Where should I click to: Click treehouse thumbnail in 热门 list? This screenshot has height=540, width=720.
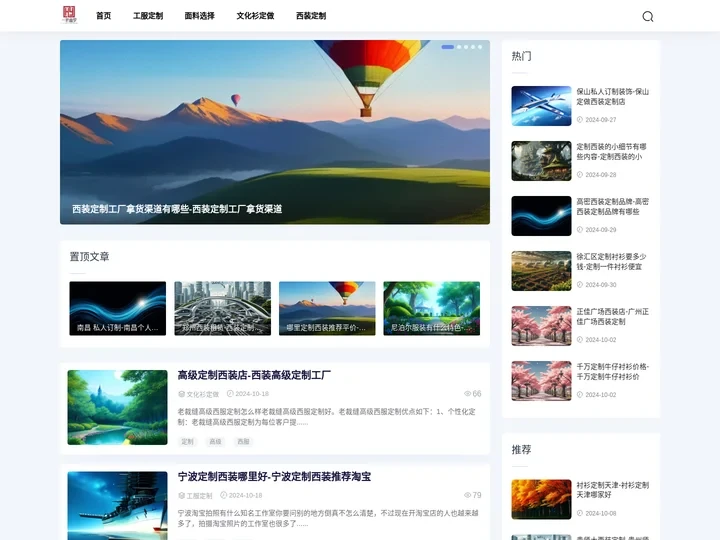coord(541,161)
